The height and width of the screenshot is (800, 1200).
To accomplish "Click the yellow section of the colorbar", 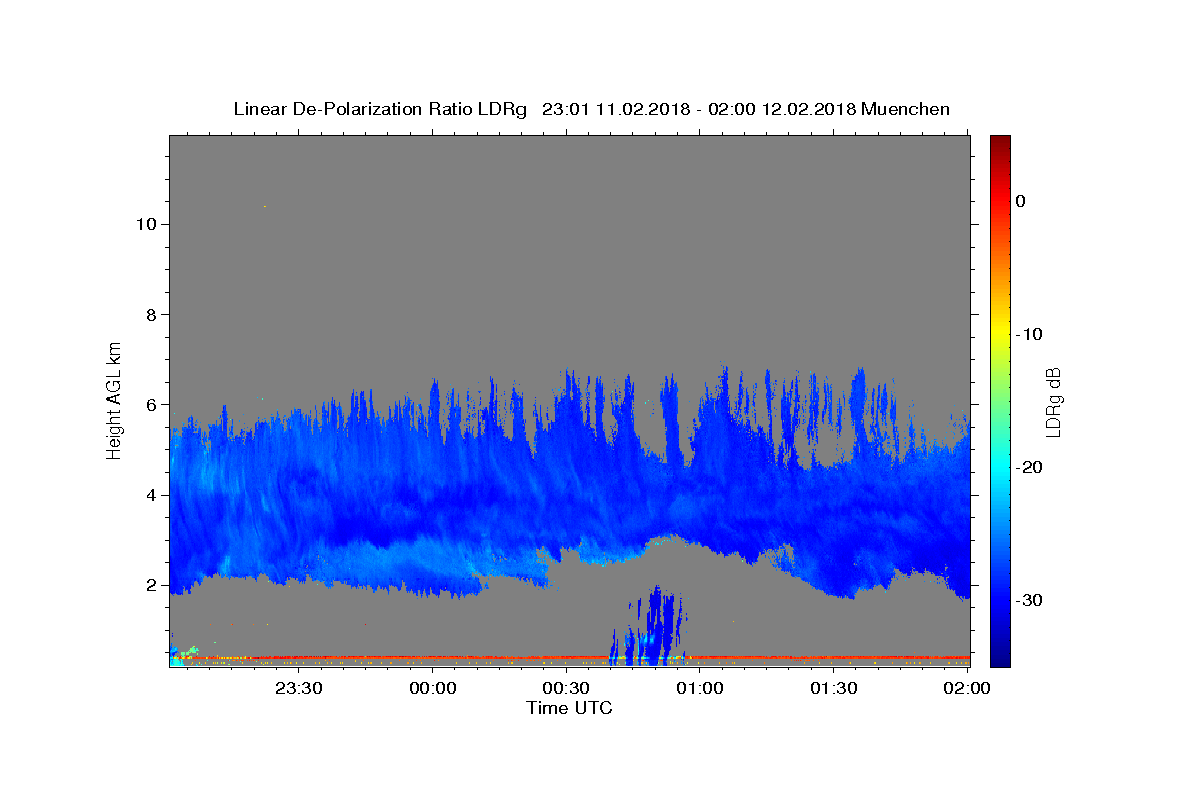I will (1000, 330).
